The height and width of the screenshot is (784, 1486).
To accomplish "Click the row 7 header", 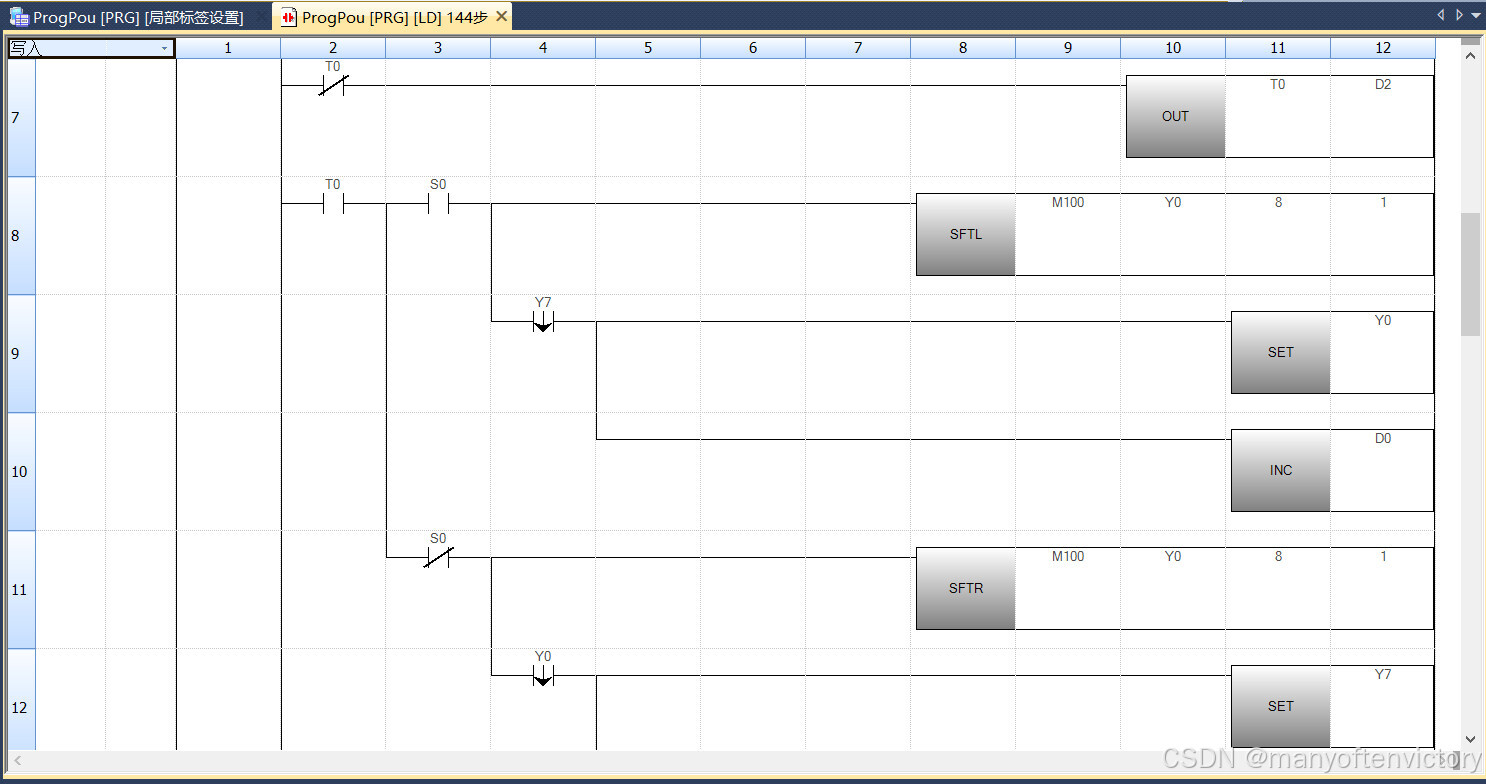I will 21,118.
